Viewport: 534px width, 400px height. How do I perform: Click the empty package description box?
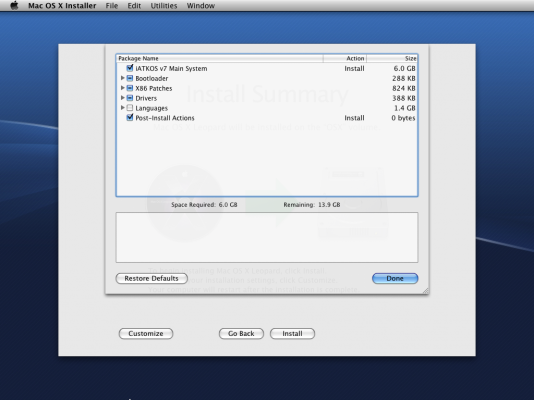pyautogui.click(x=267, y=237)
